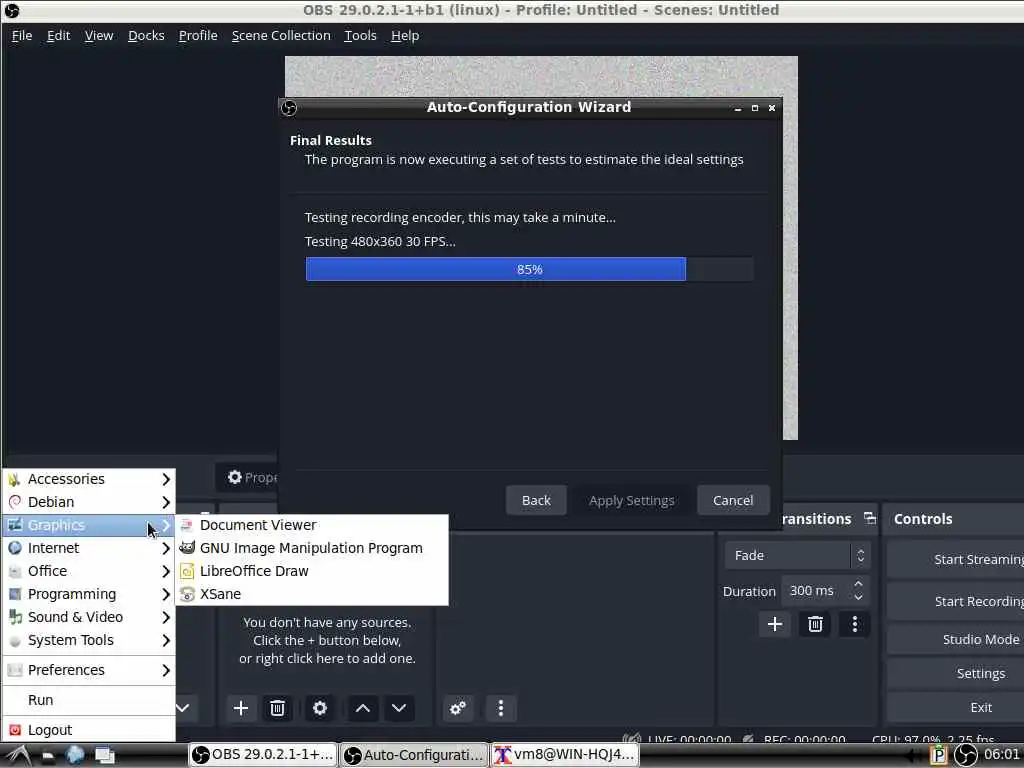Open transition properties three-dot menu

[855, 624]
